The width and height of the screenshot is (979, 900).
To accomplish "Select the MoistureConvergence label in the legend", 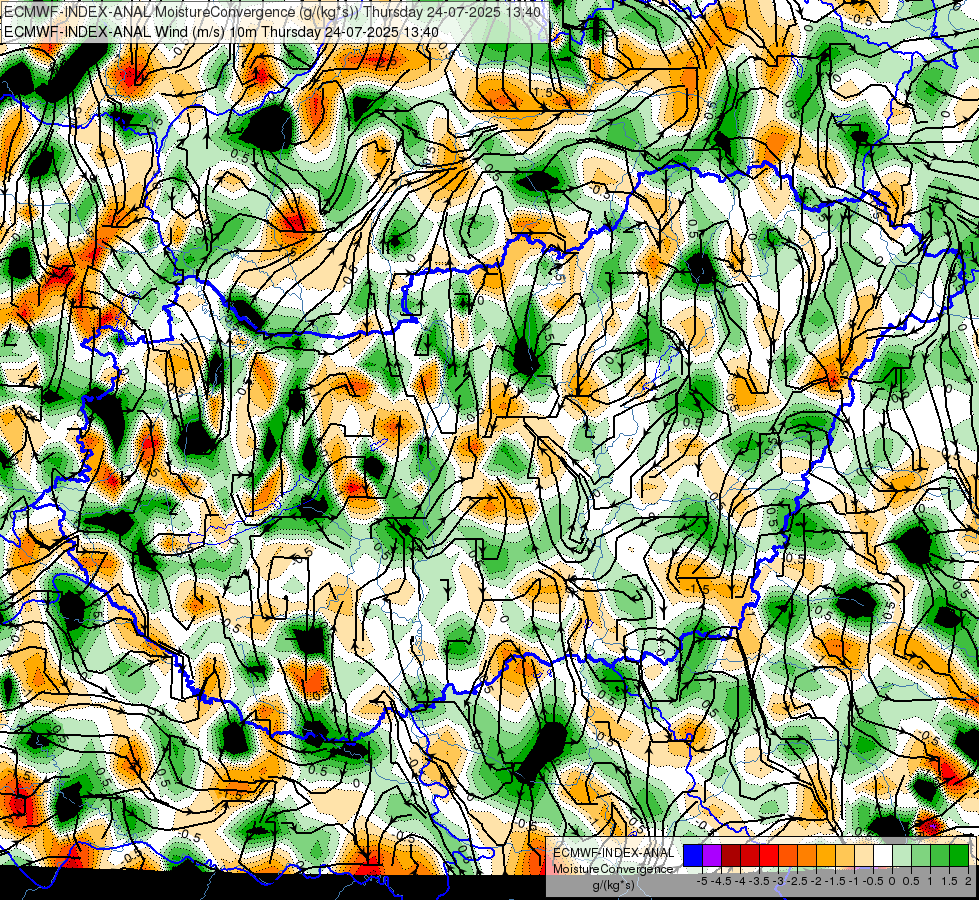I will coord(613,869).
